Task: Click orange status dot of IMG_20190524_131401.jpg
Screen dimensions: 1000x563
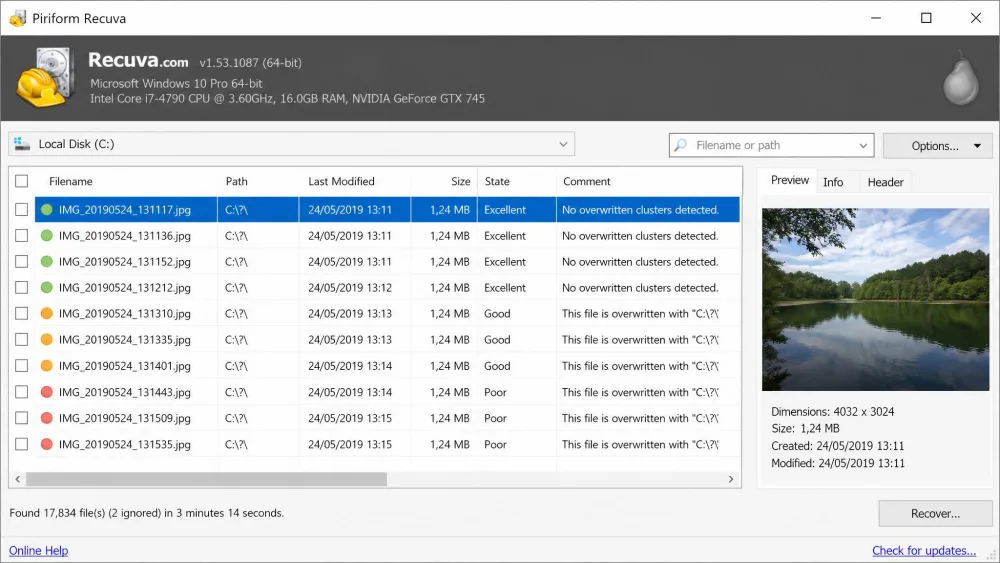Action: point(47,366)
